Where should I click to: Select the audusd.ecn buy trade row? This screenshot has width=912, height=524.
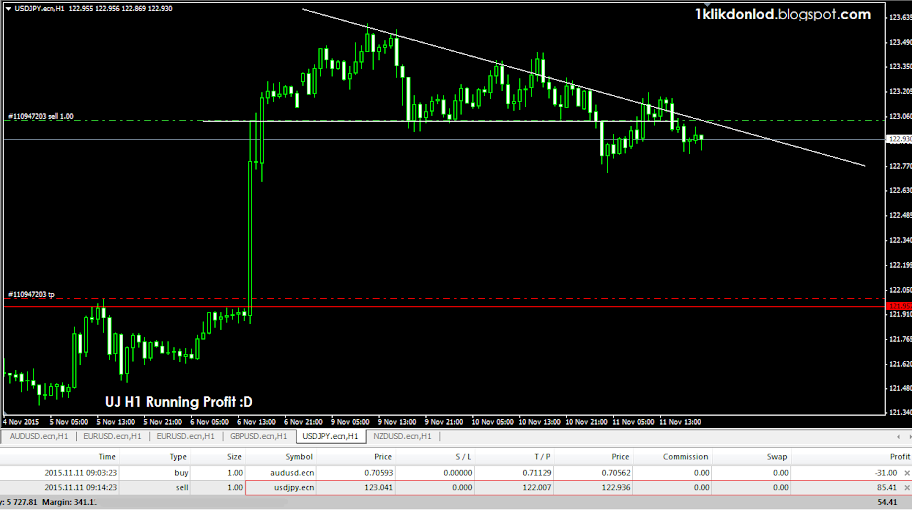tap(300, 472)
